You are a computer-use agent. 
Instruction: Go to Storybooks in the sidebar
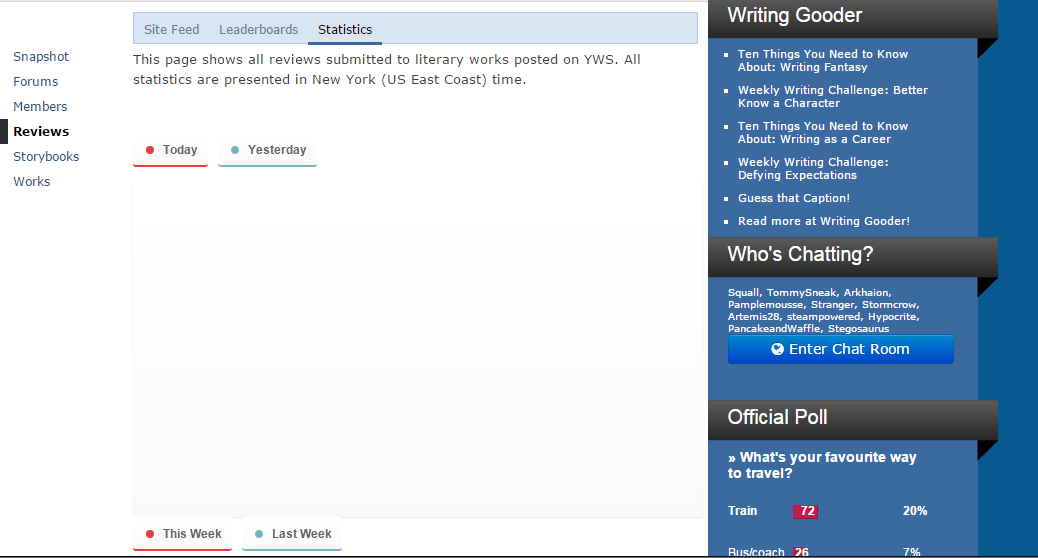46,157
